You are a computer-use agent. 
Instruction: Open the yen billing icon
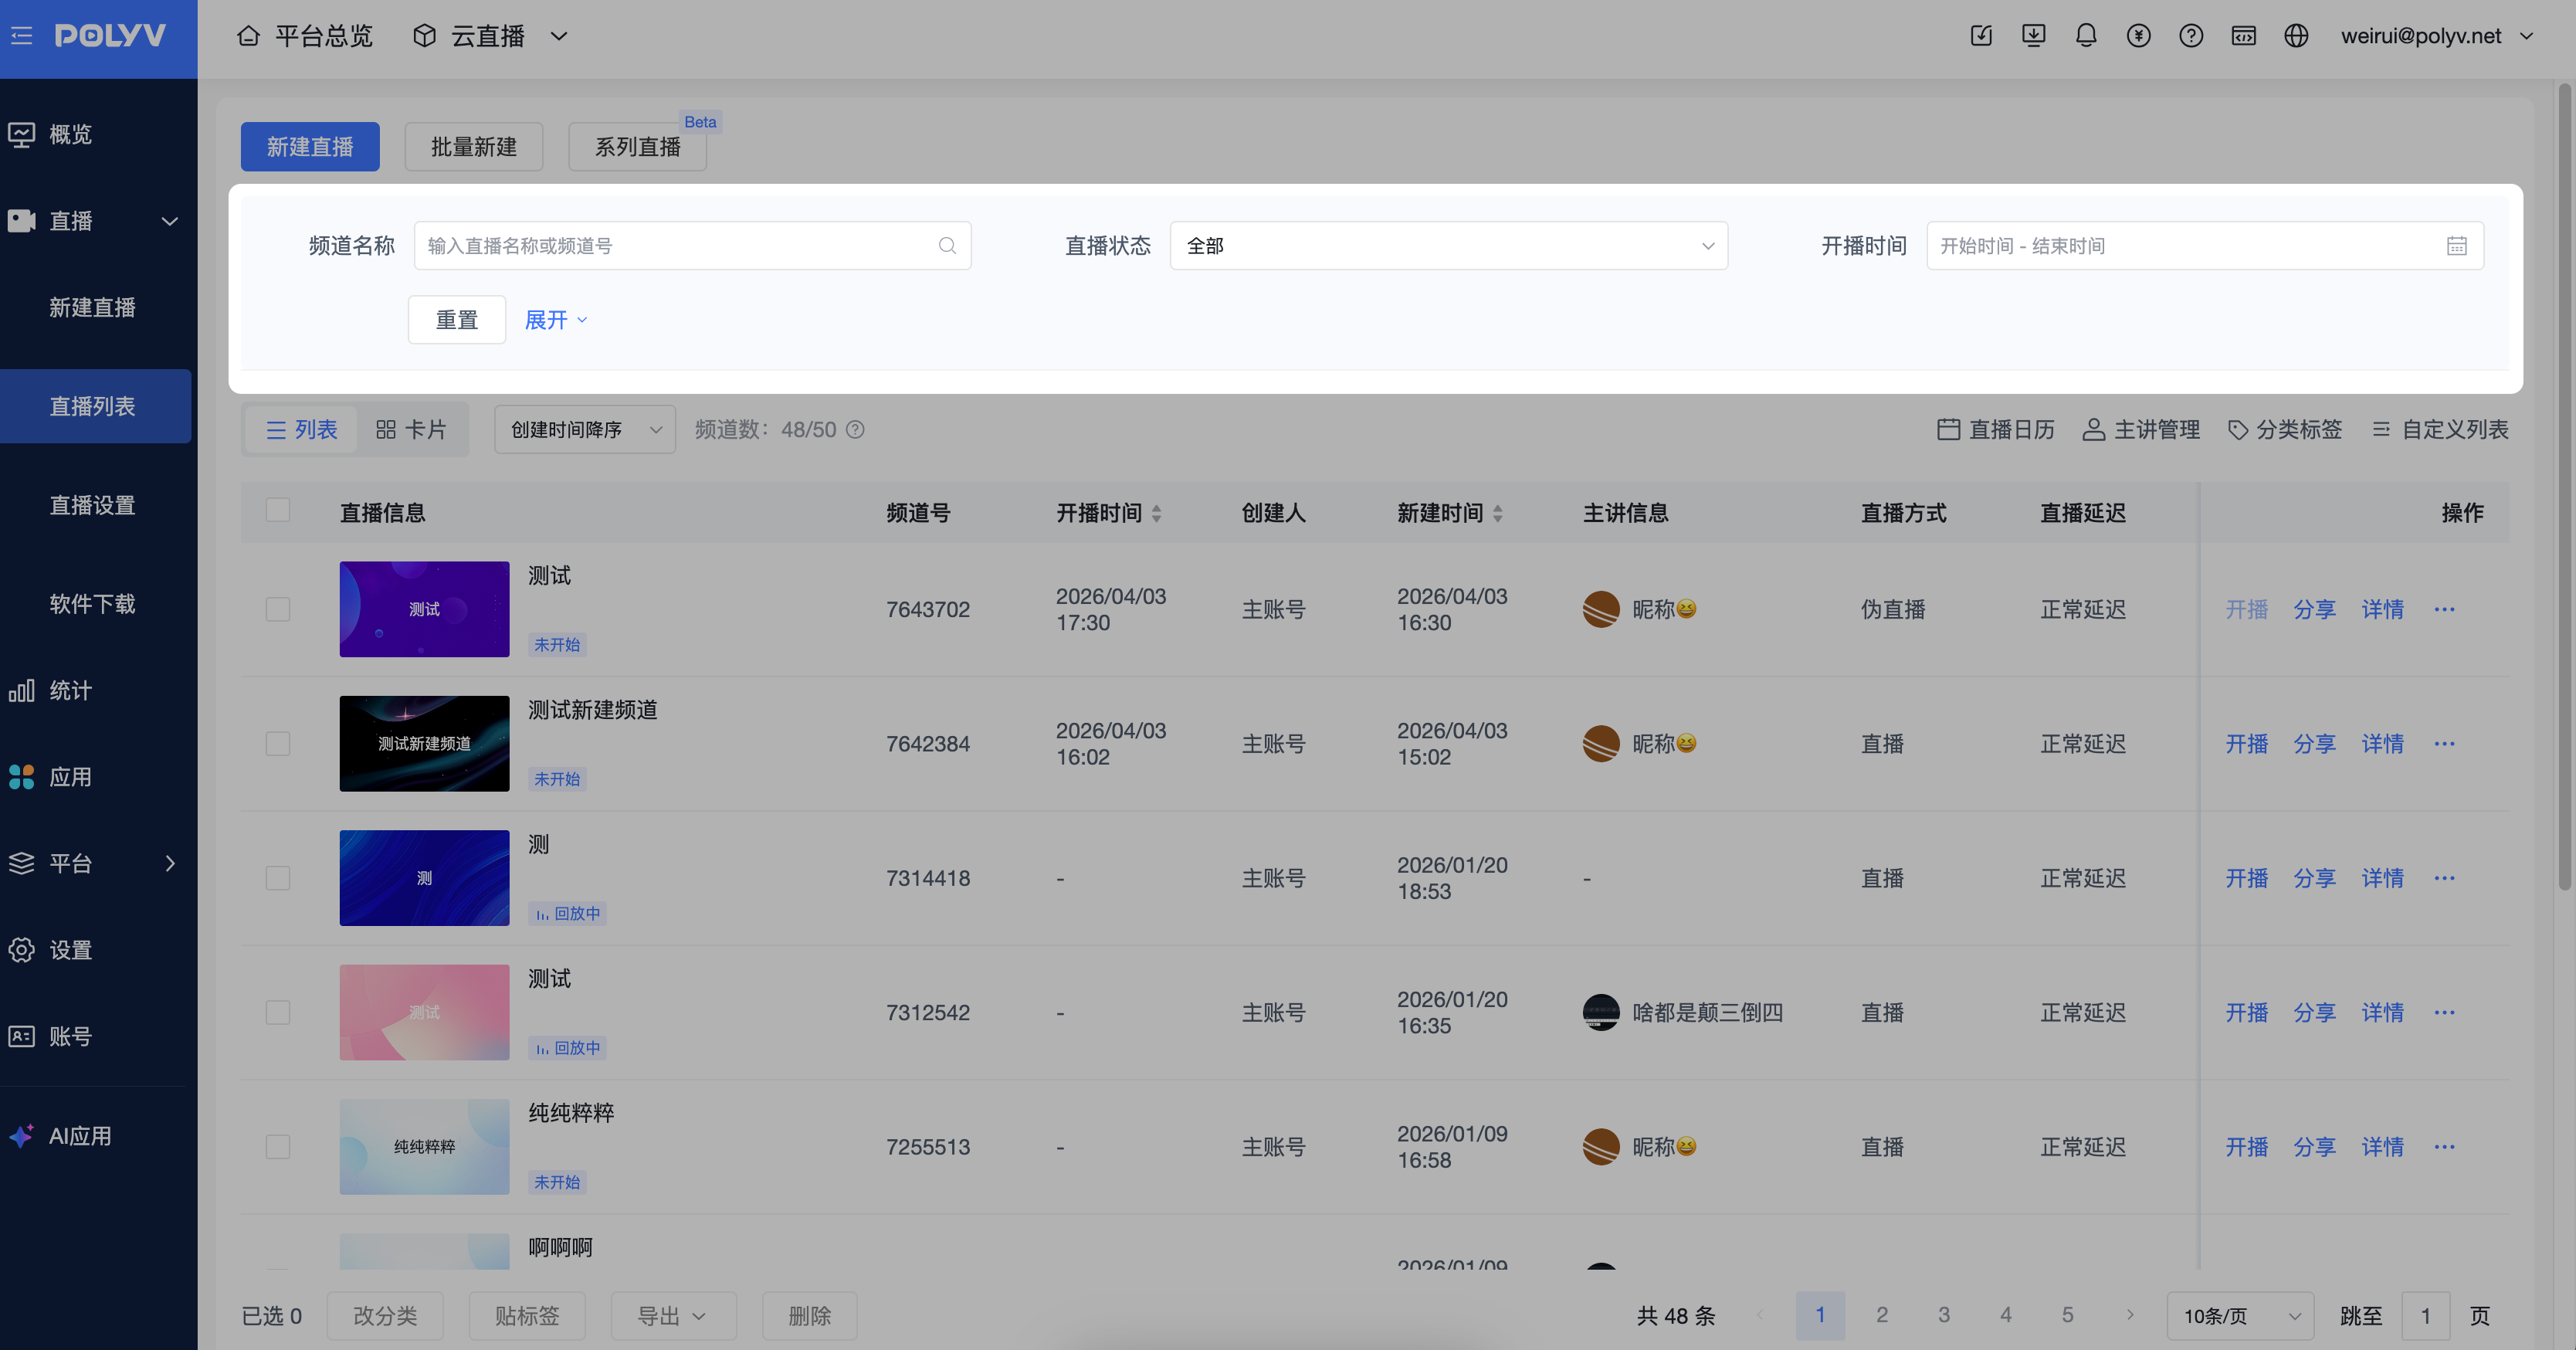[x=2138, y=36]
